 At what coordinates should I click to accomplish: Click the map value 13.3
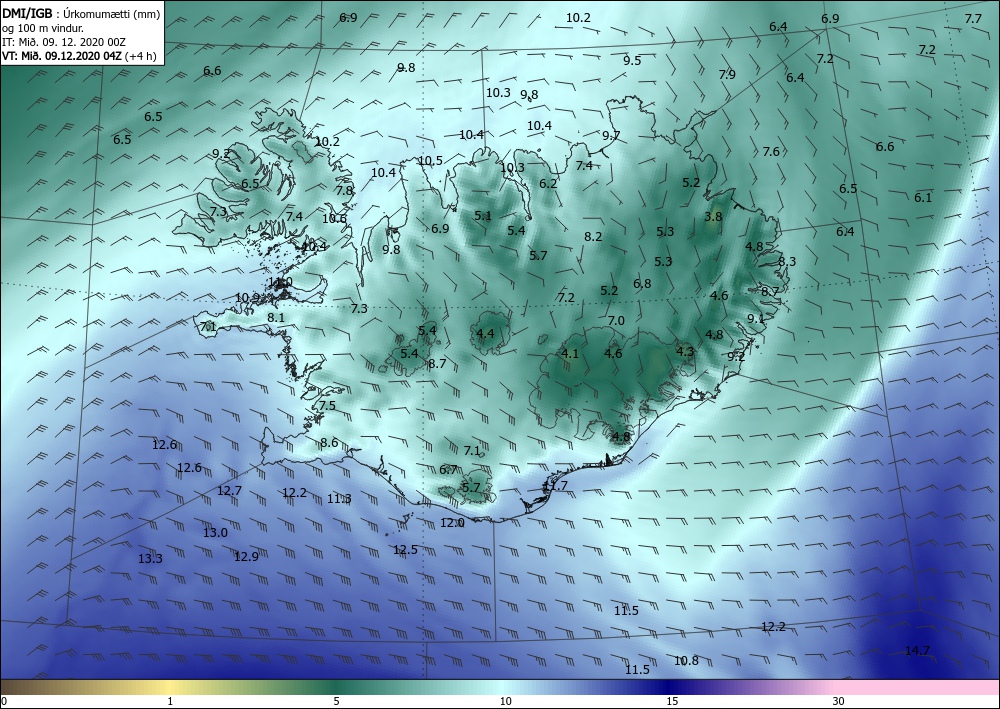coord(151,559)
